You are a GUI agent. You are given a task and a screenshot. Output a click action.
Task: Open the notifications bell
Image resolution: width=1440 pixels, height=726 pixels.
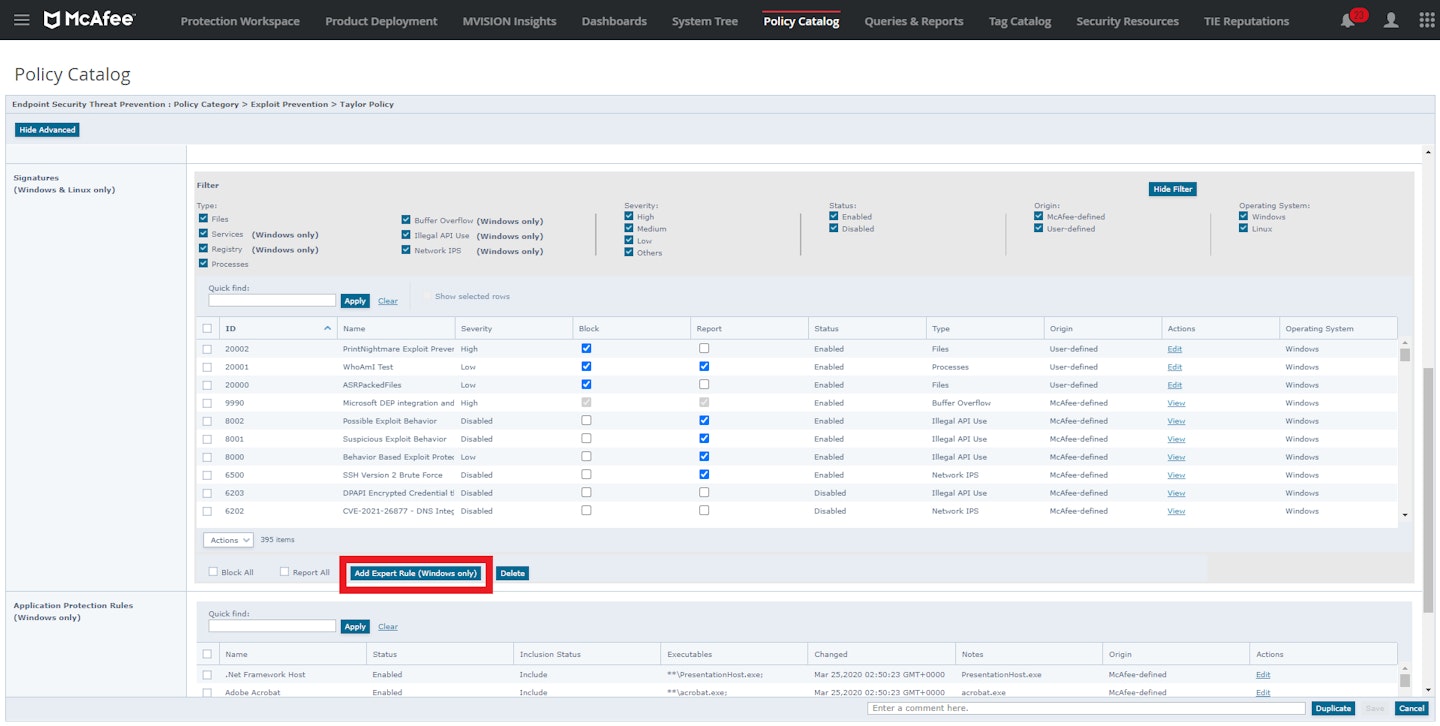click(1350, 20)
